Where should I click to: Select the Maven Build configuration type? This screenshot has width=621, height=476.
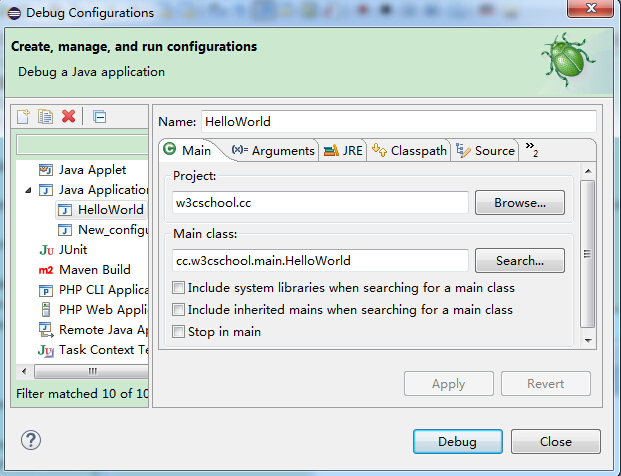tap(94, 269)
